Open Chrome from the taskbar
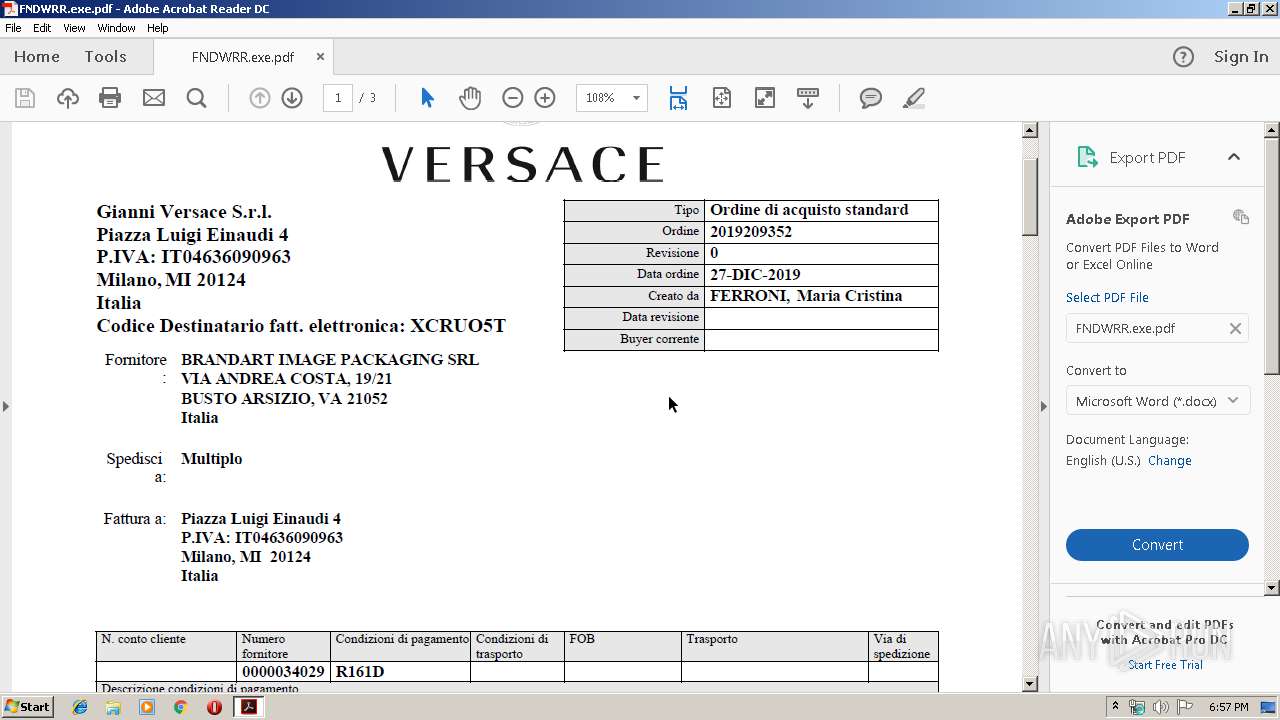1280x720 pixels. (180, 707)
